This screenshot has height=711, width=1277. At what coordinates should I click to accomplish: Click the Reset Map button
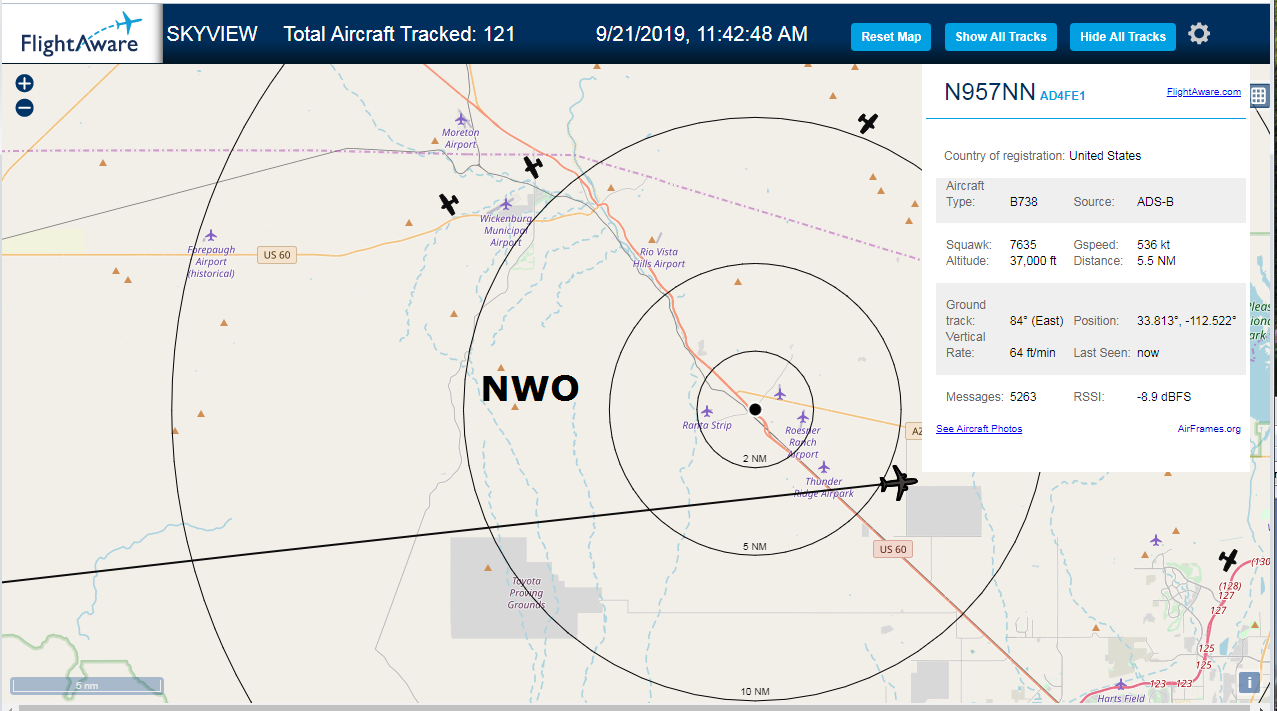[891, 36]
